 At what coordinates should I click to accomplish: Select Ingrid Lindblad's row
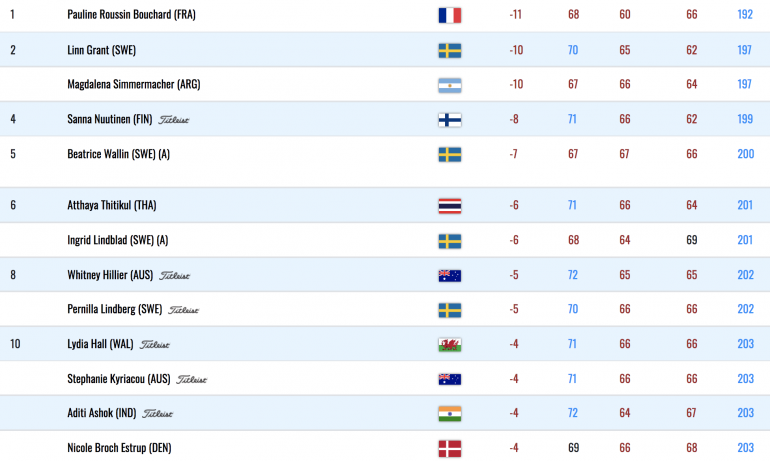click(385, 240)
